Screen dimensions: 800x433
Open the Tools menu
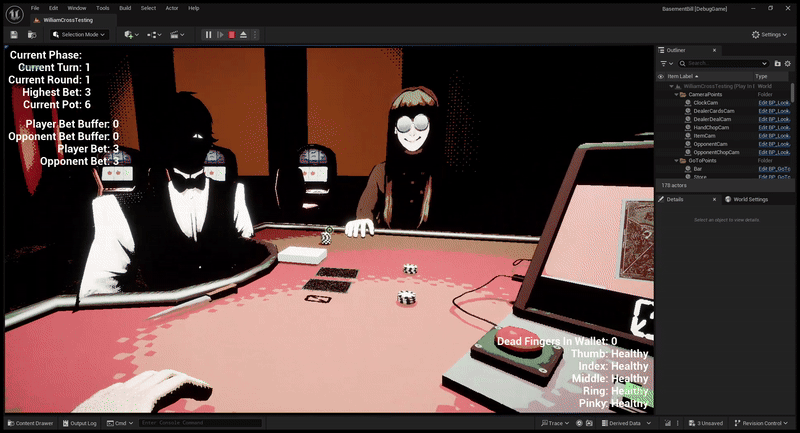coord(103,8)
